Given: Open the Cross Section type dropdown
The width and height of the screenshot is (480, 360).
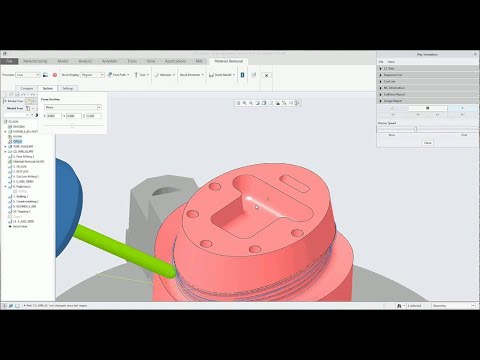Looking at the screenshot, I should click(73, 107).
